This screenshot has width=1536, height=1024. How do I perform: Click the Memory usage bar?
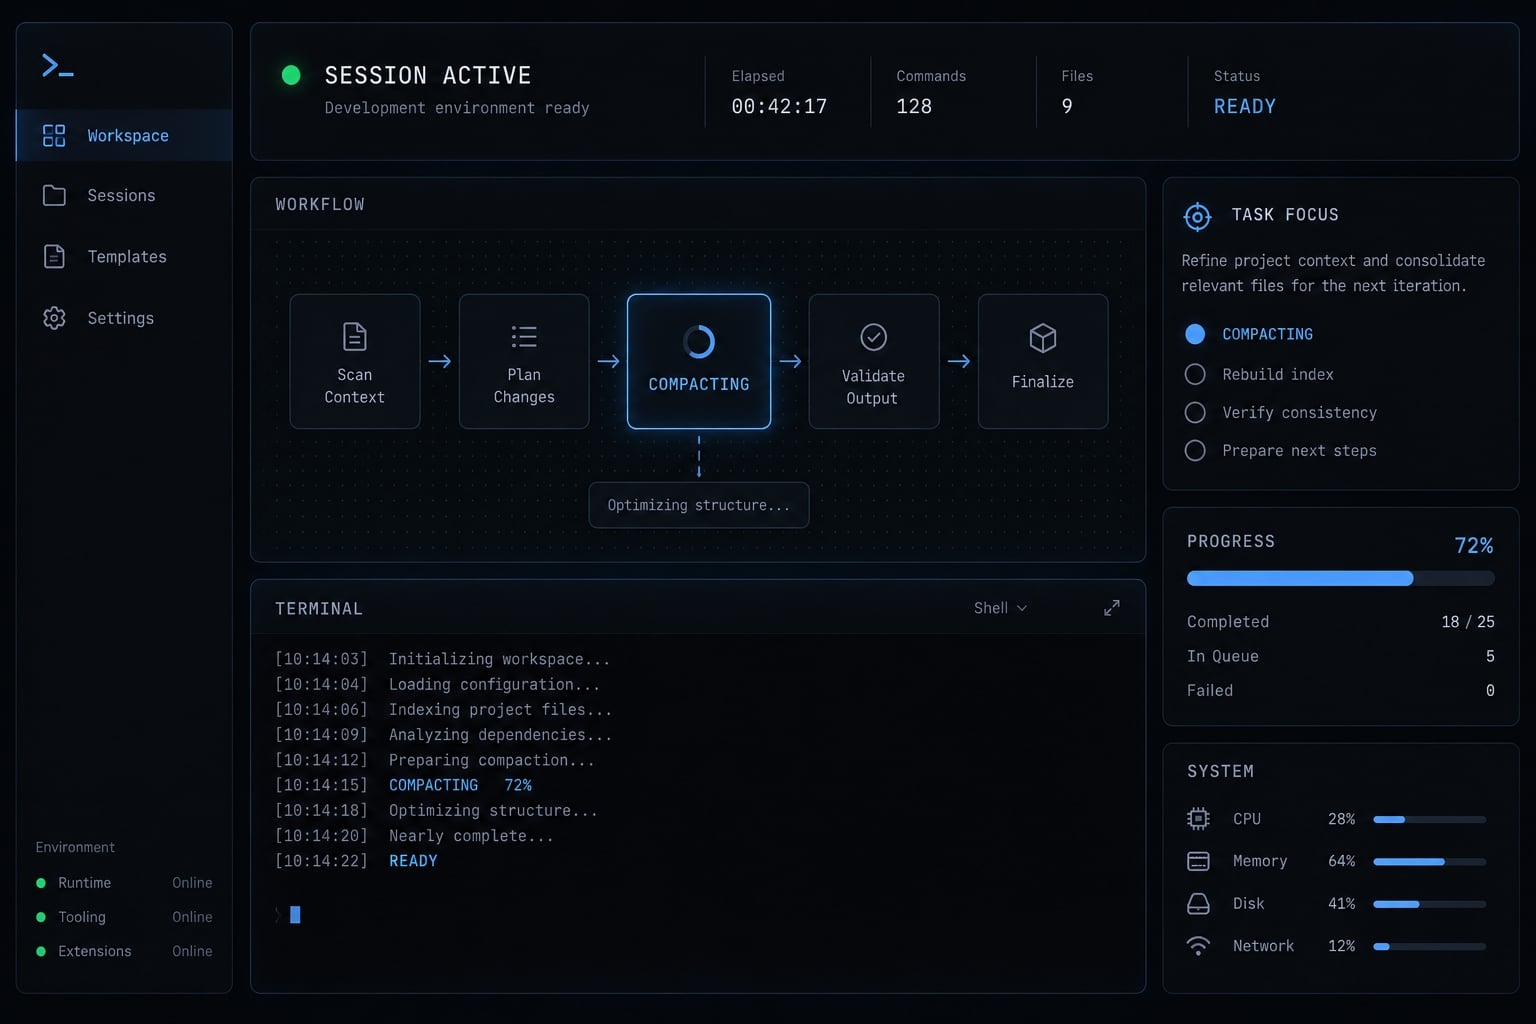(x=1429, y=861)
